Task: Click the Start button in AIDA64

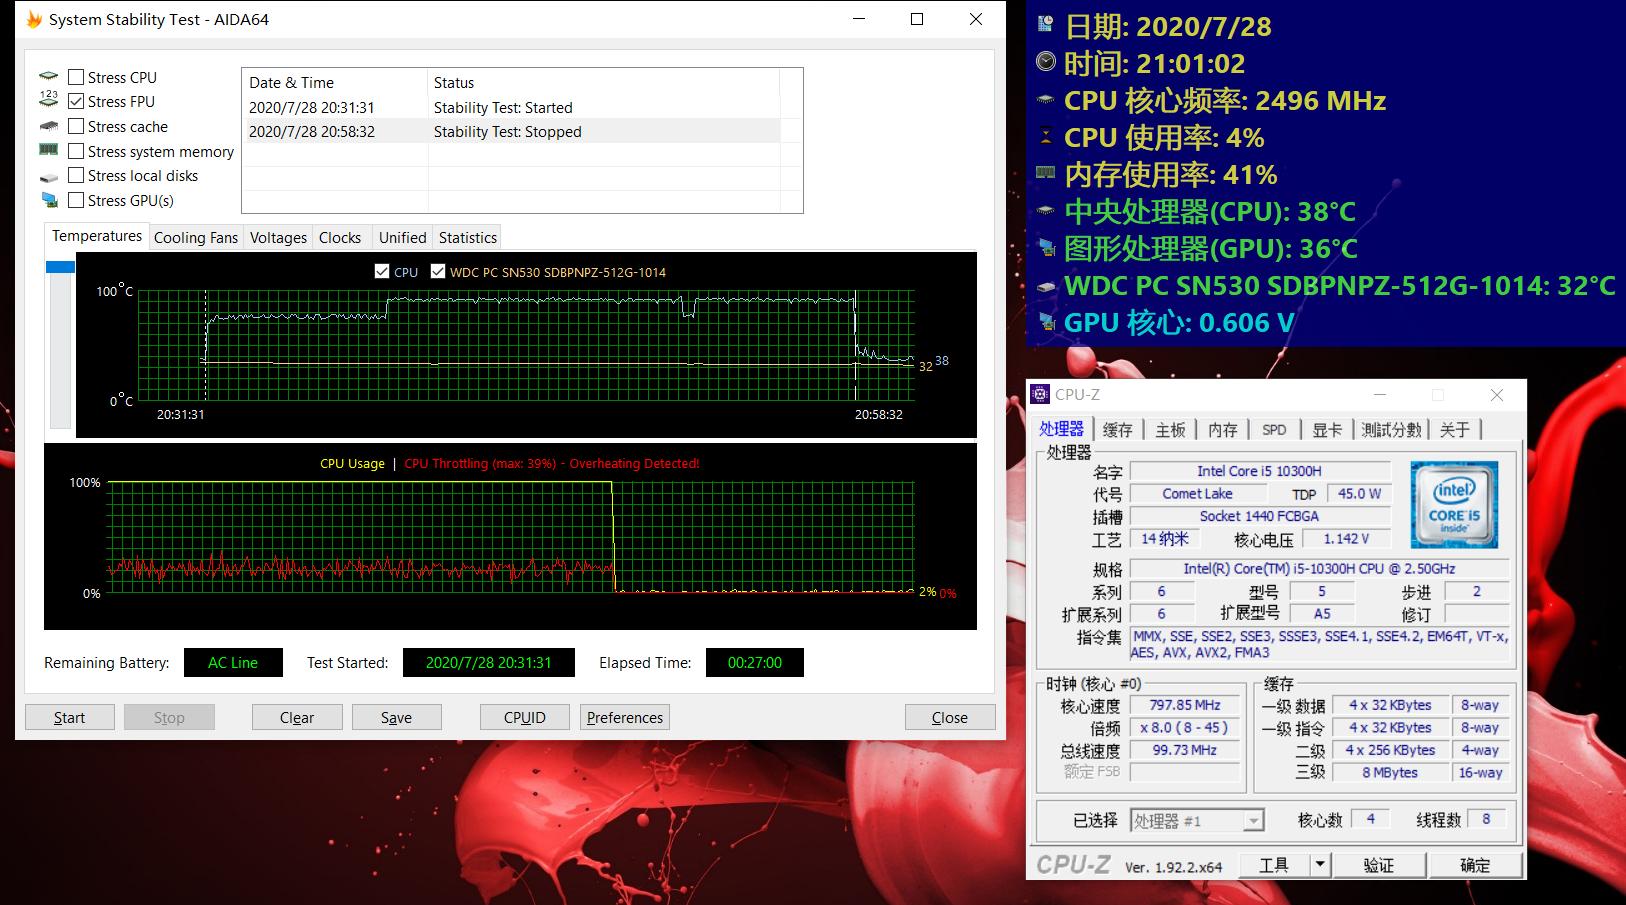Action: point(70,717)
